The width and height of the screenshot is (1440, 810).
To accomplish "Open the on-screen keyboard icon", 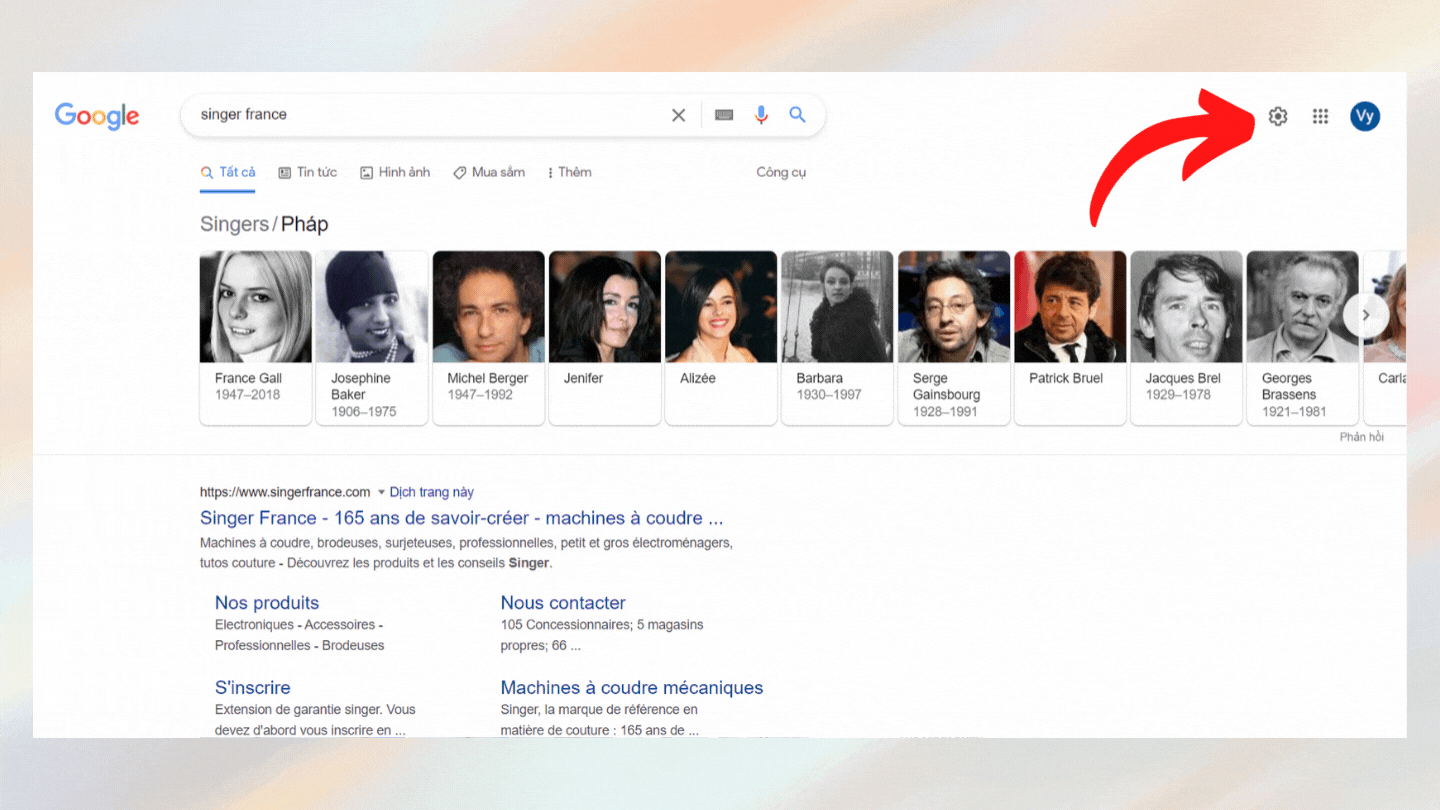I will click(724, 115).
